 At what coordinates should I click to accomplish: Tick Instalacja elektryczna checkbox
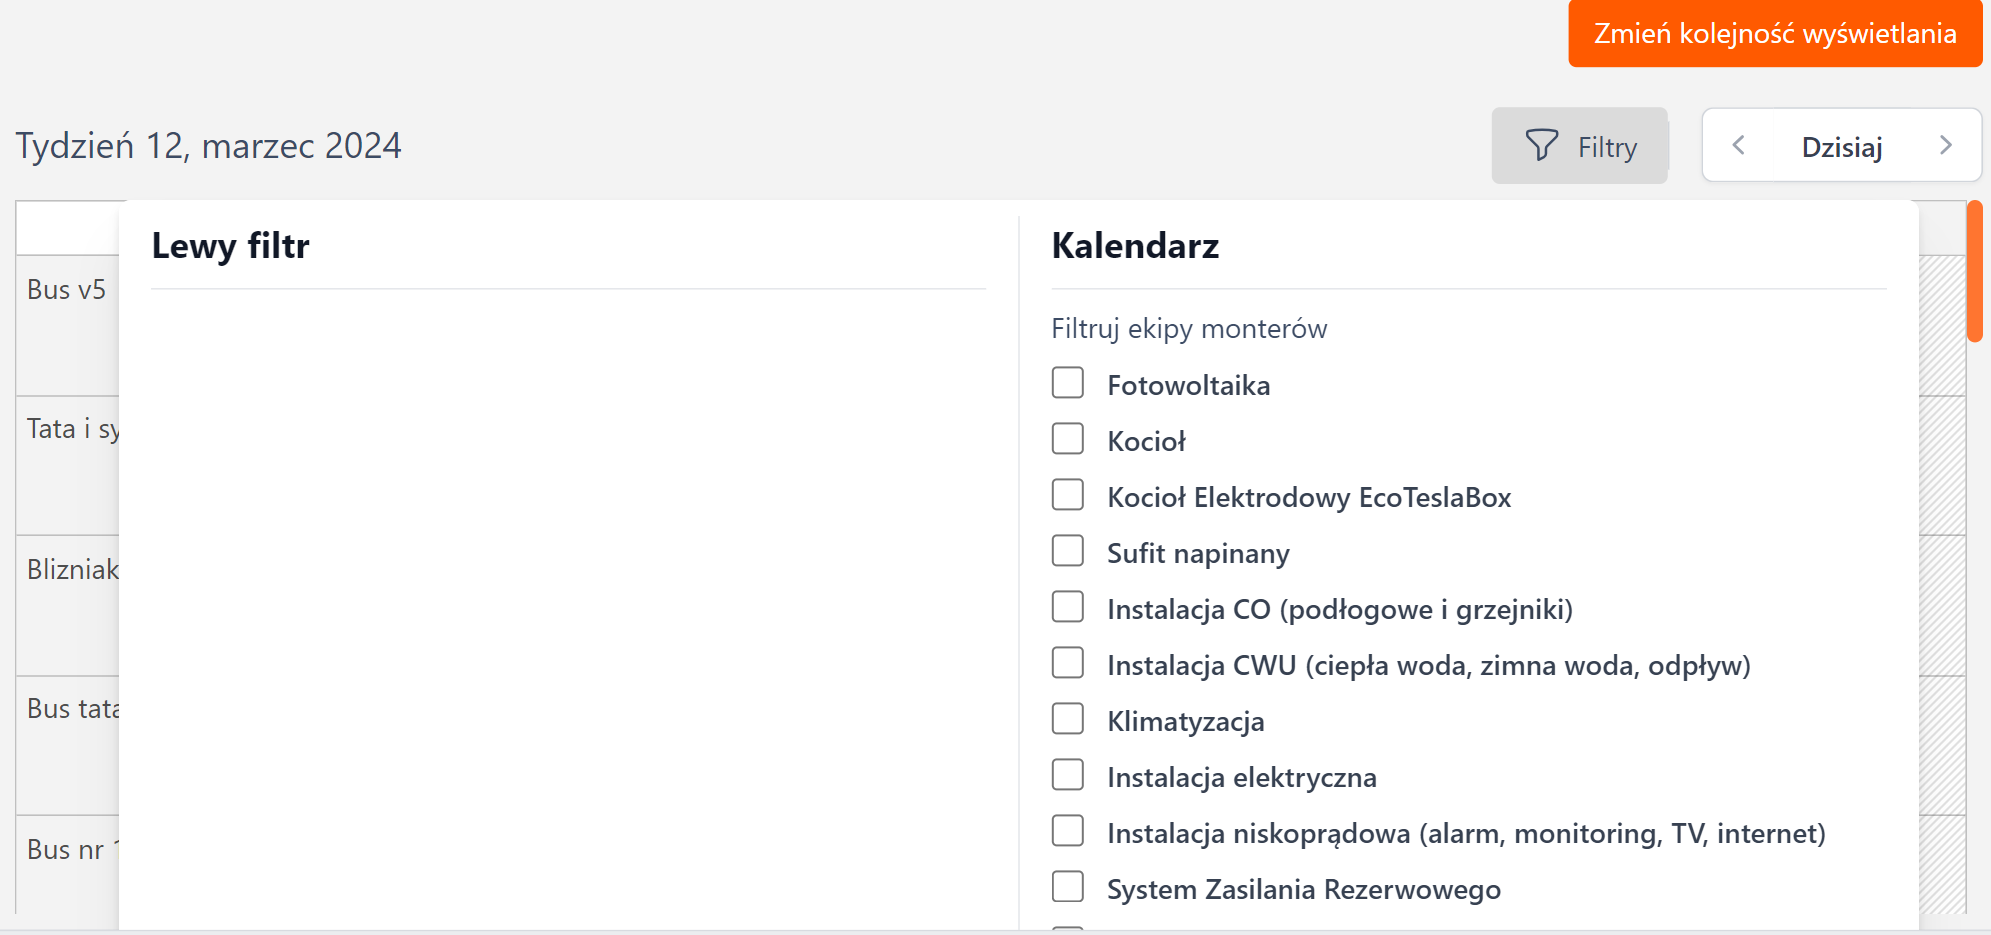tap(1068, 775)
